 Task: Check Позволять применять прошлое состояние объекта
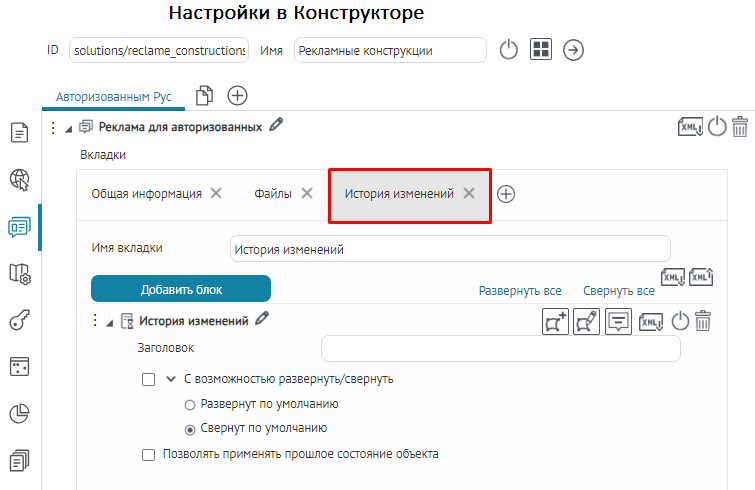pyautogui.click(x=149, y=454)
